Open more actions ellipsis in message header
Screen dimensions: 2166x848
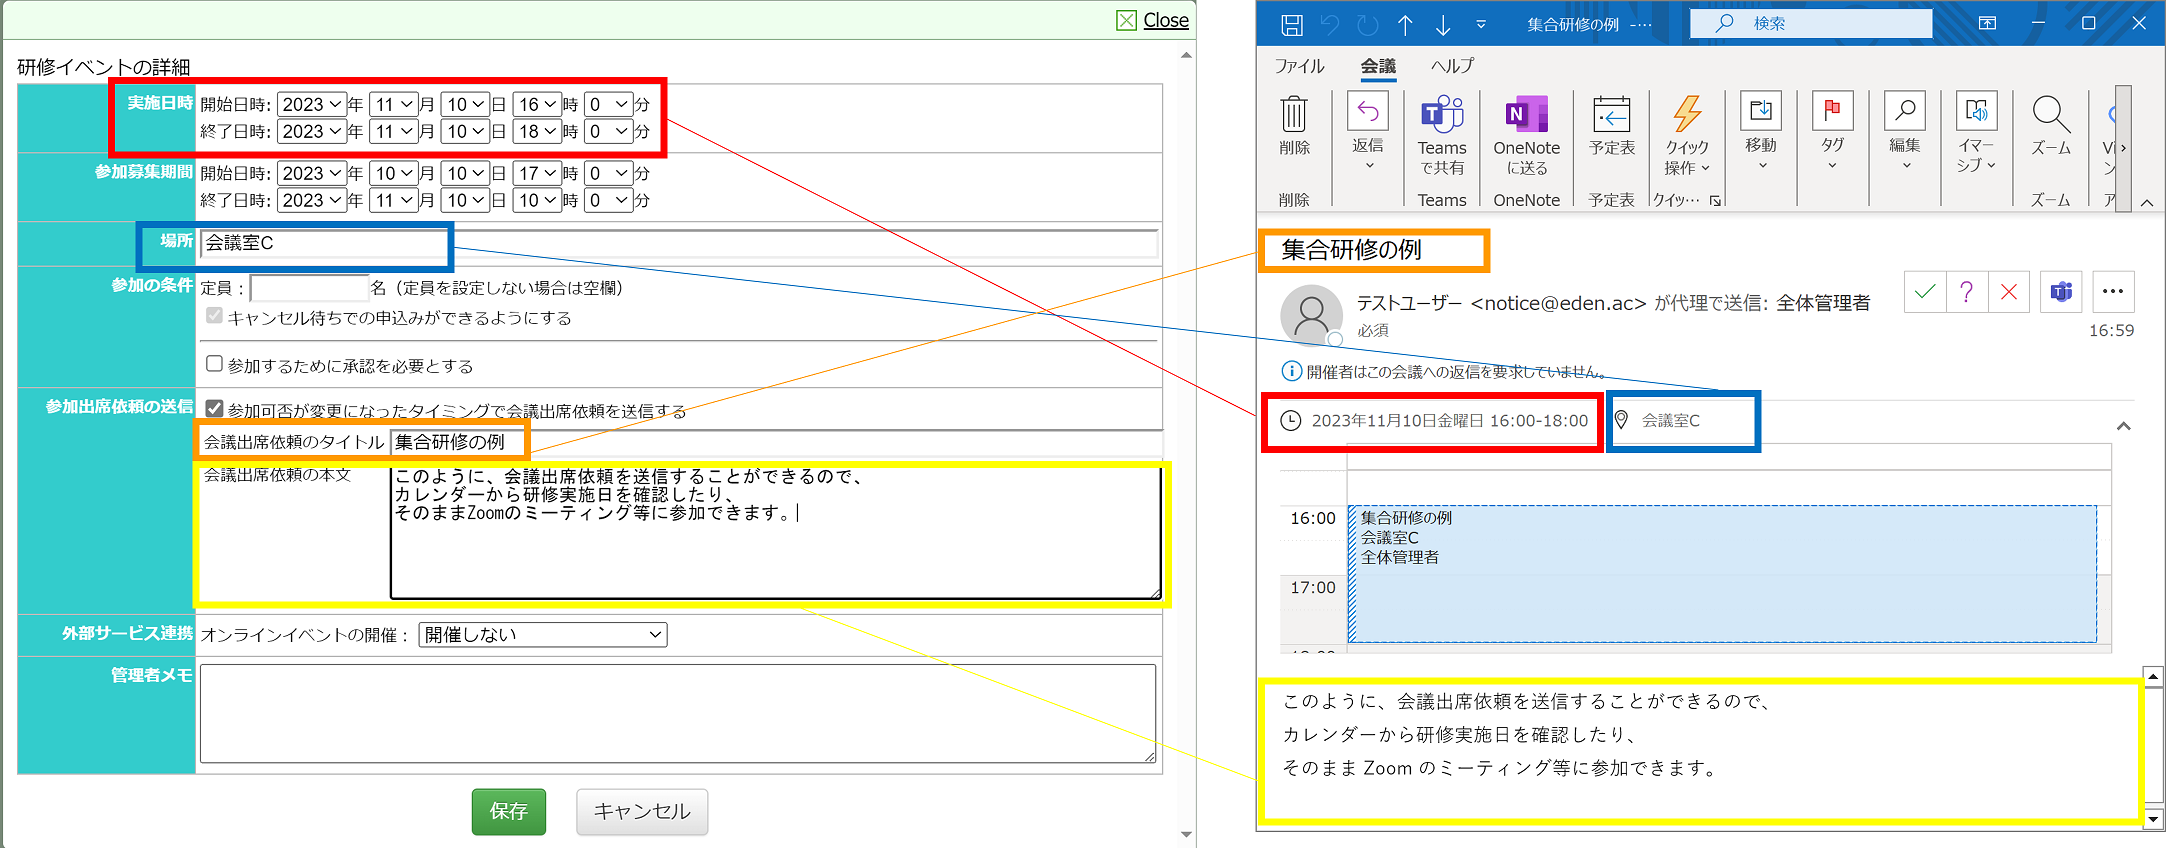point(2112,292)
